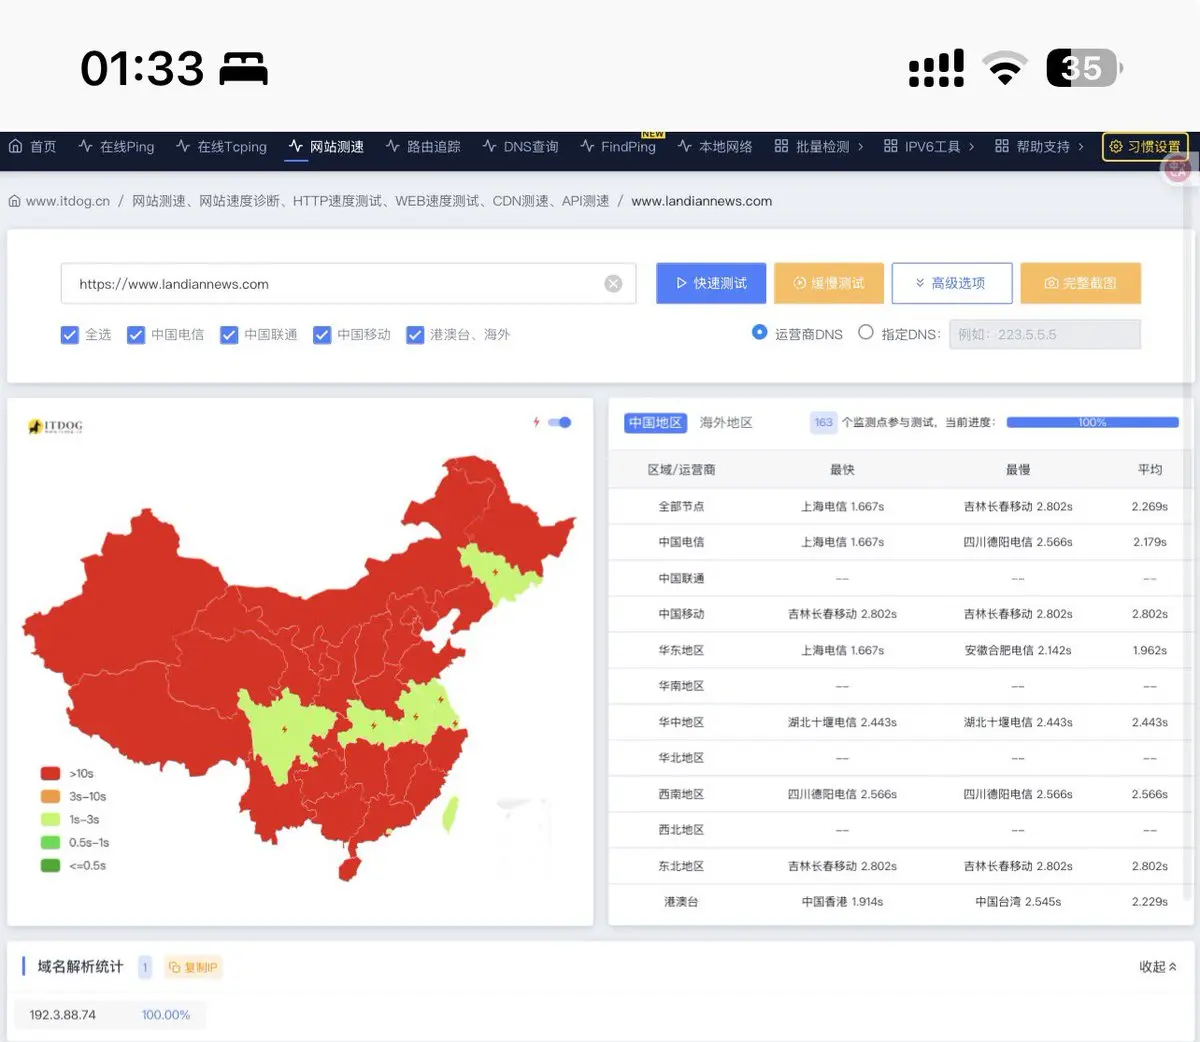
Task: Click the 港澳台 row label
Action: (681, 902)
